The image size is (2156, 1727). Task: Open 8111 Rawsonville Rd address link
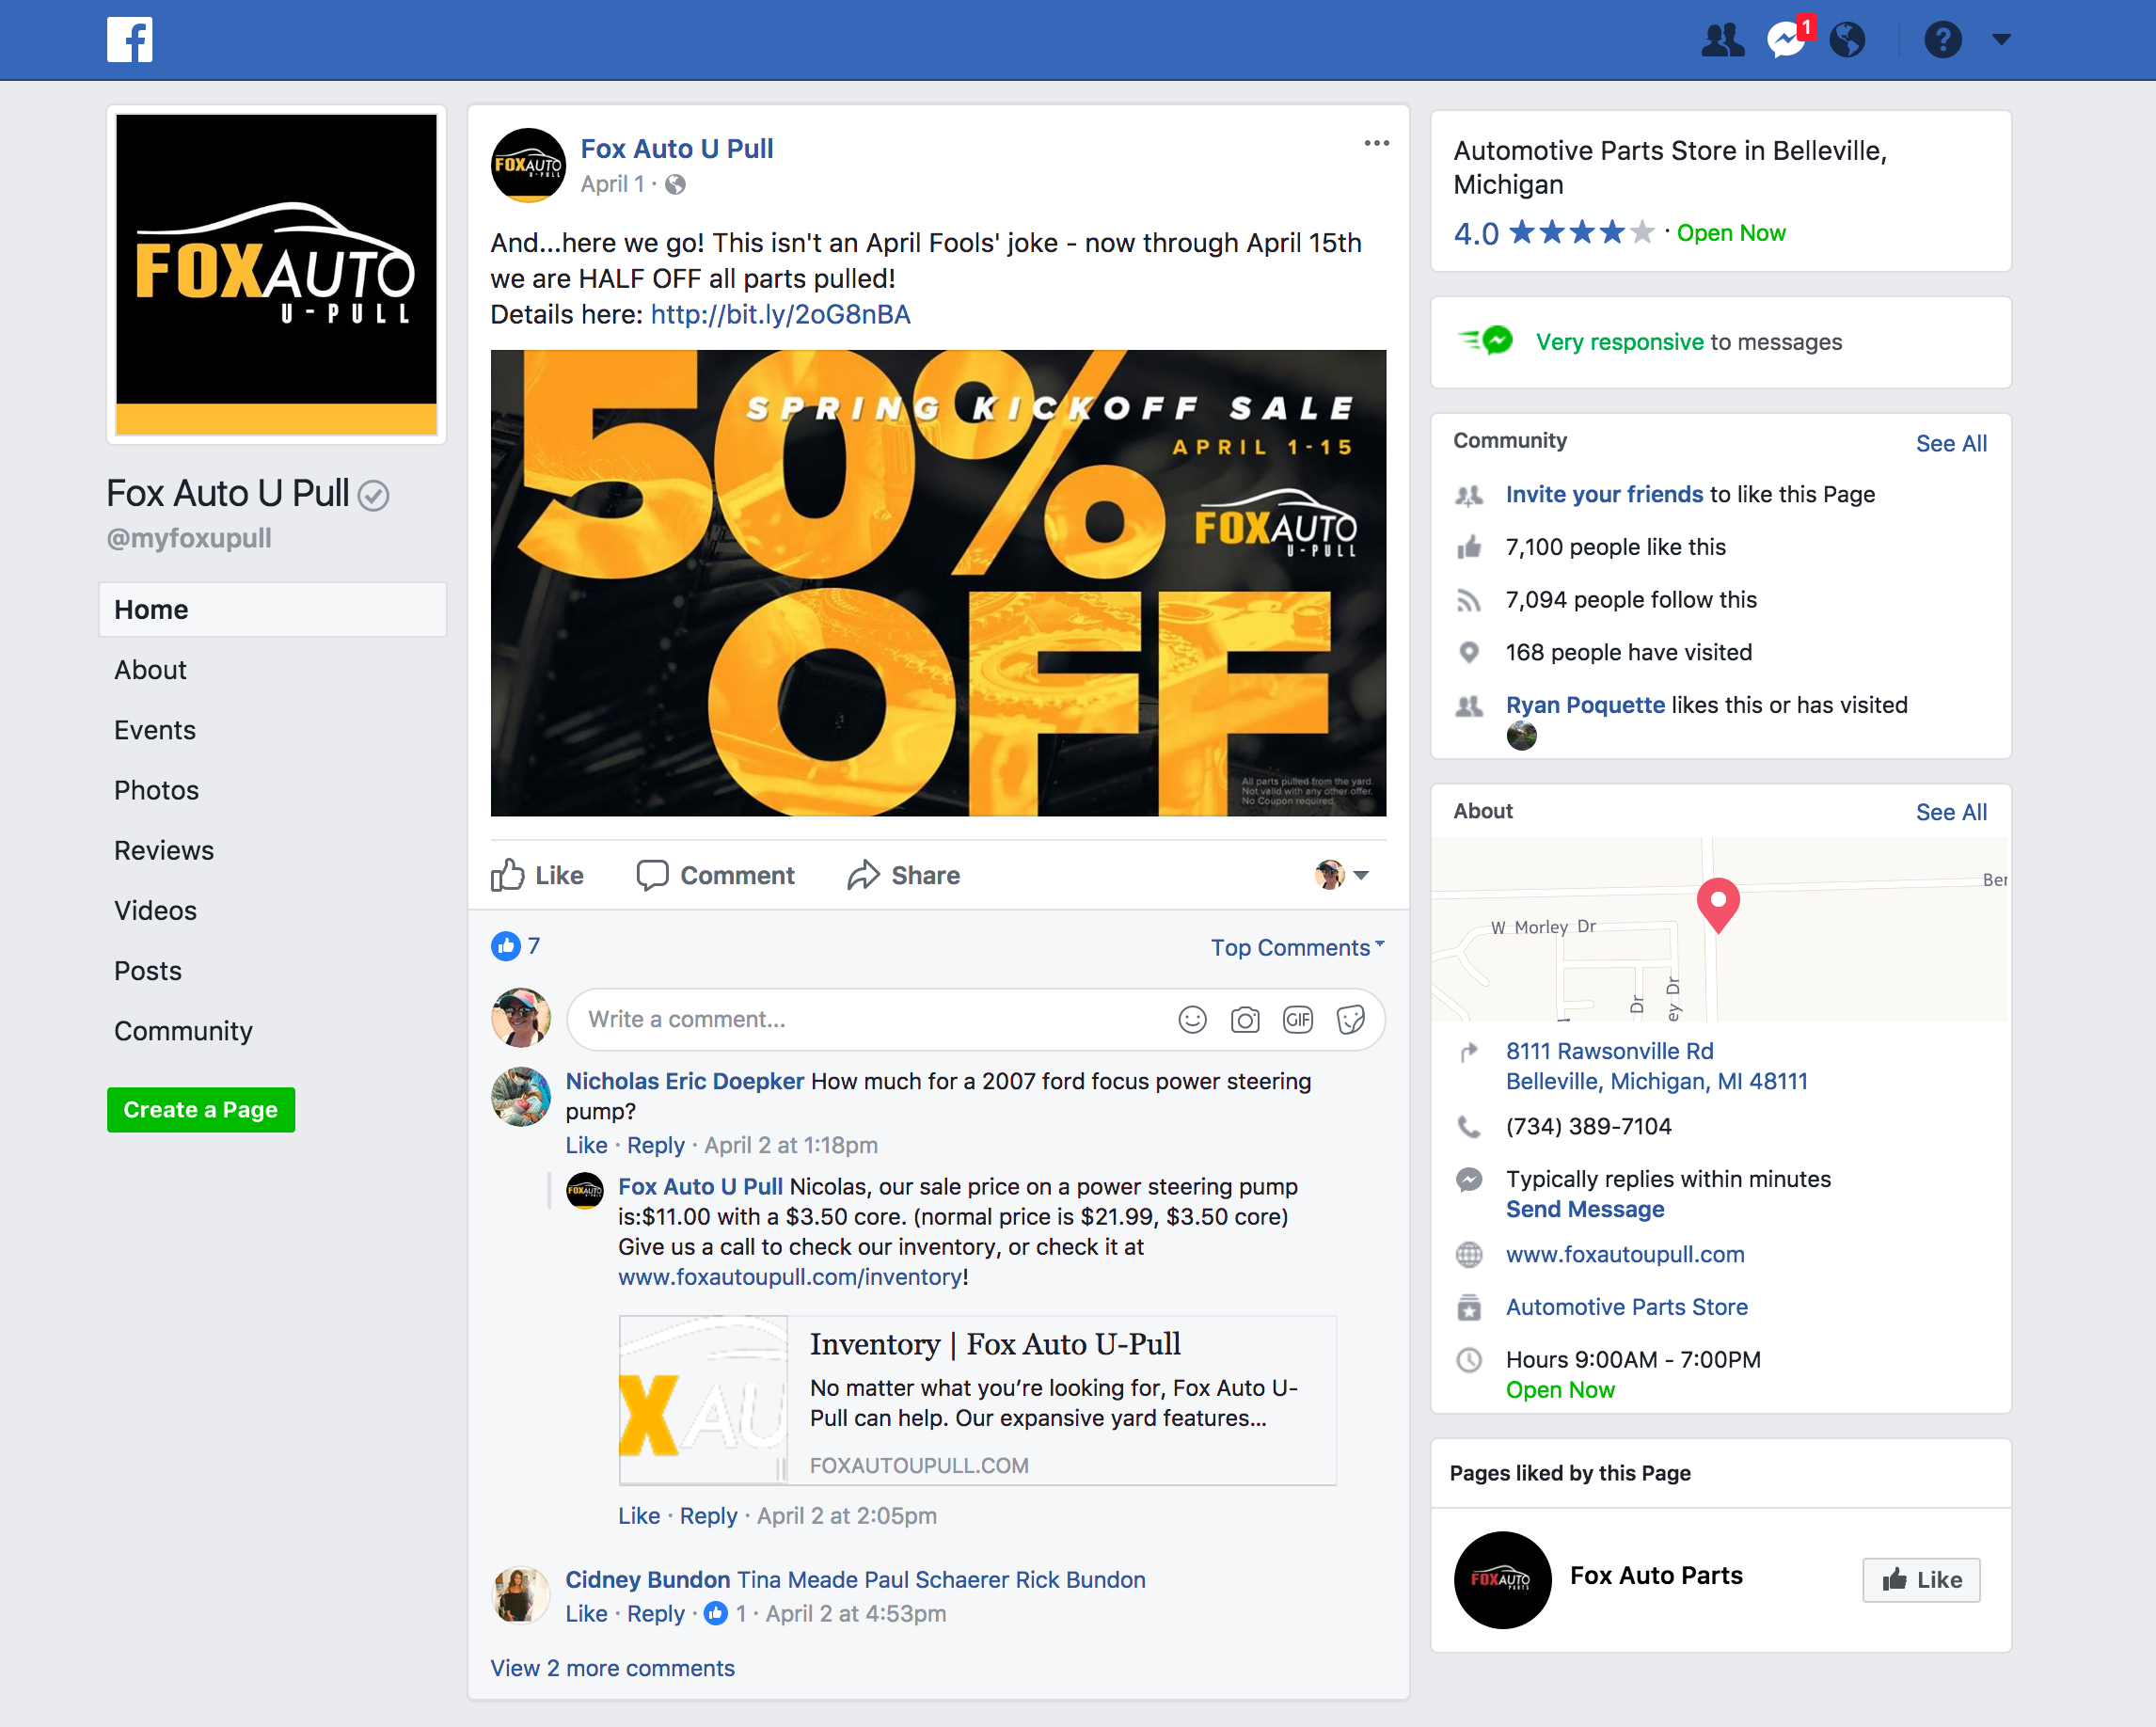(1656, 1066)
